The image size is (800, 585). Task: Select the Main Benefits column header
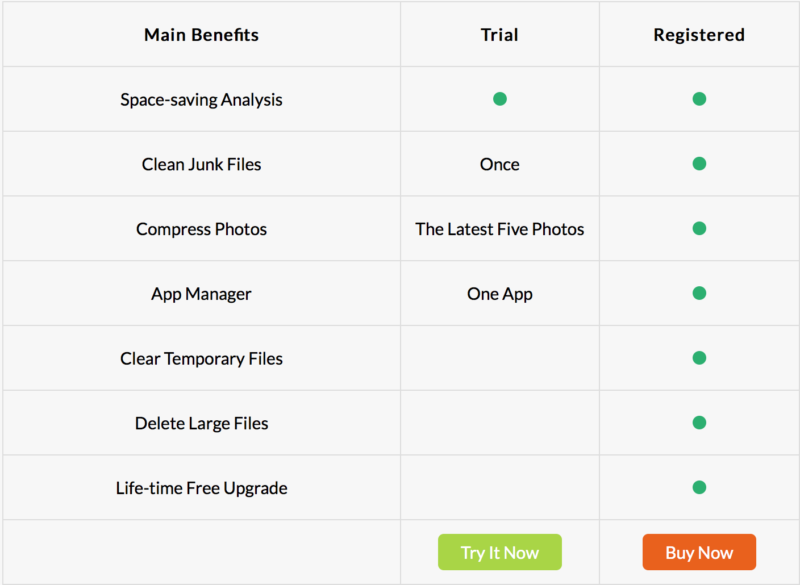201,35
